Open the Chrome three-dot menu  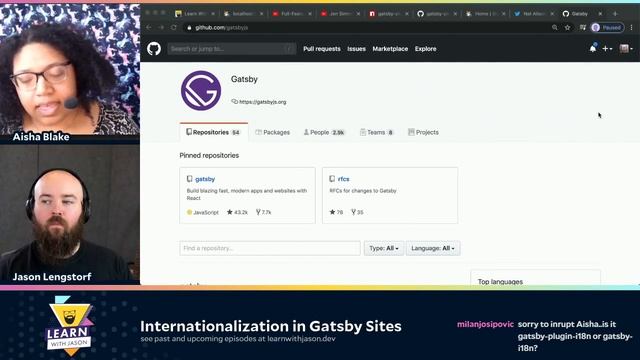pos(631,27)
